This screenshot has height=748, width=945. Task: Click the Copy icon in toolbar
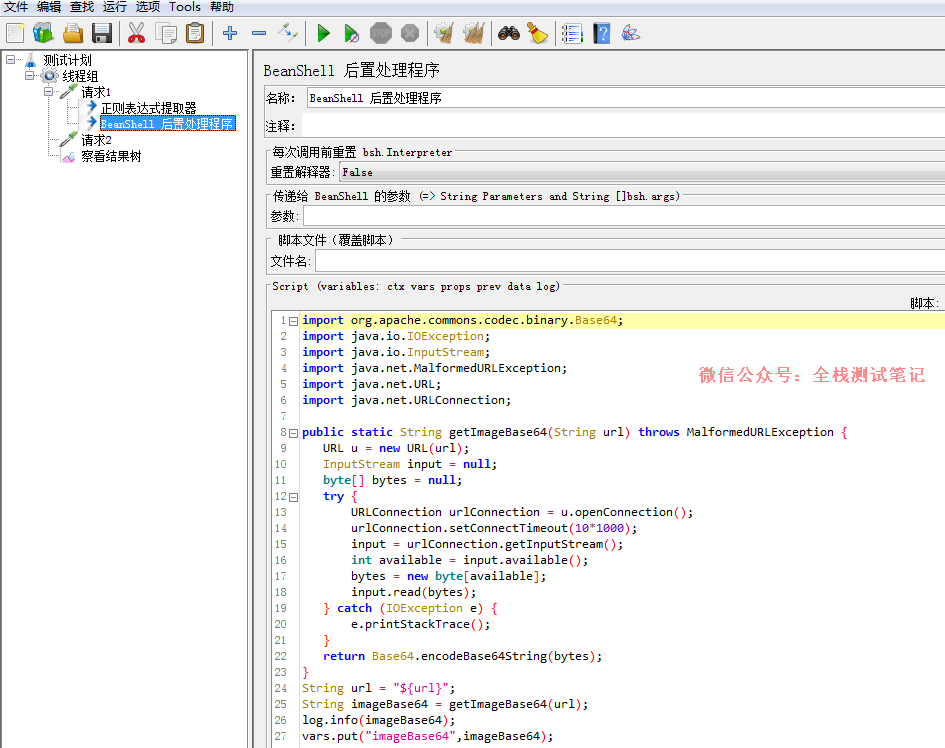(166, 33)
